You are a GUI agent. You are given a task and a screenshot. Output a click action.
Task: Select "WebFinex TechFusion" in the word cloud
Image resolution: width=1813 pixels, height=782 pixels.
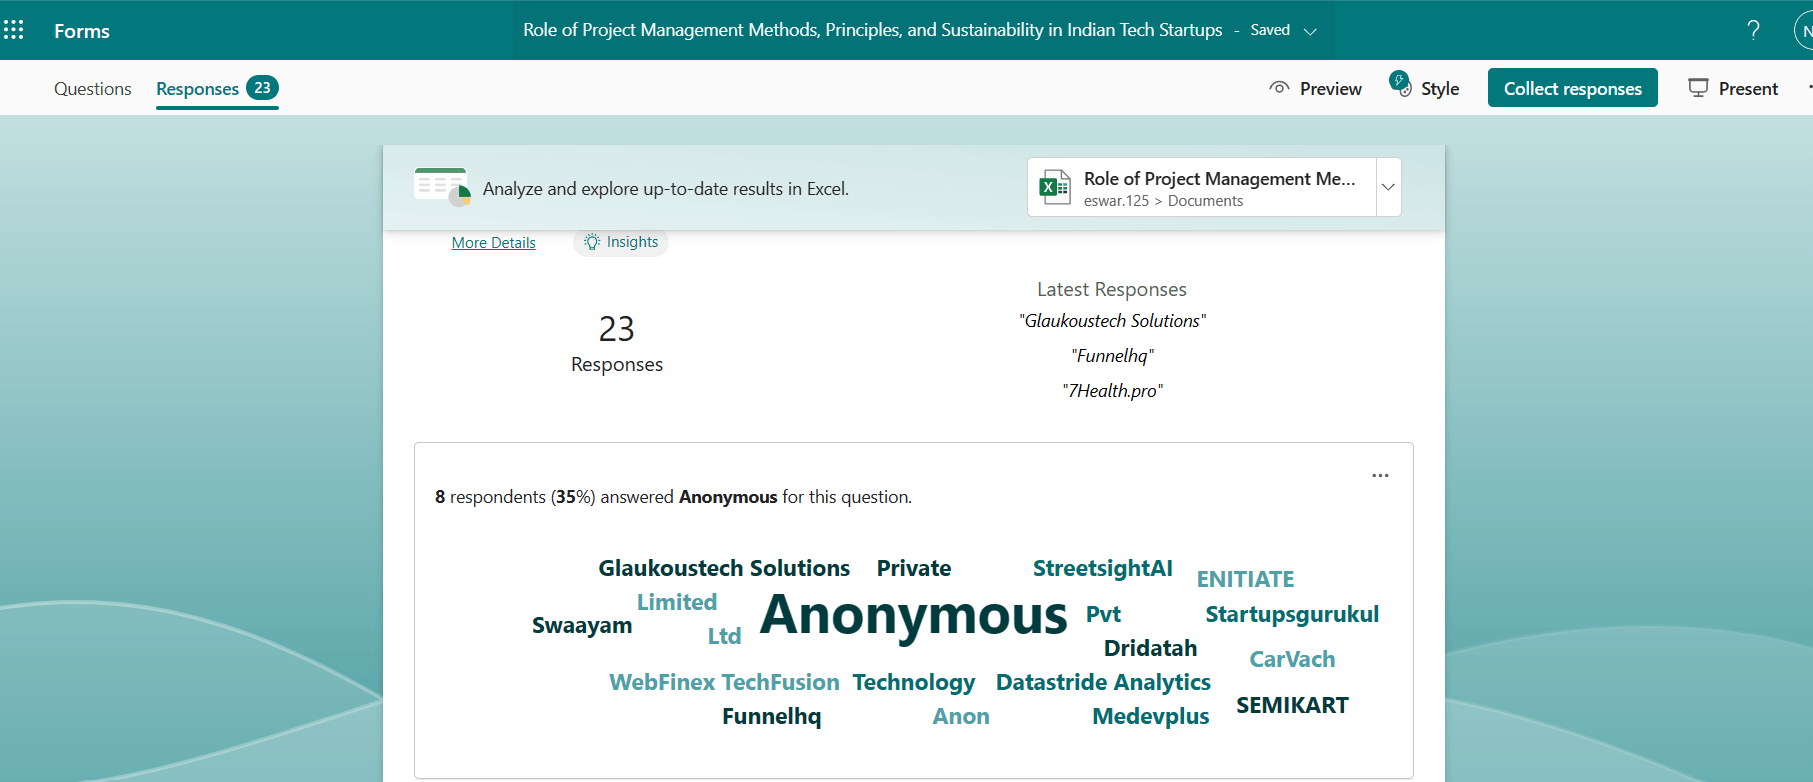(724, 682)
